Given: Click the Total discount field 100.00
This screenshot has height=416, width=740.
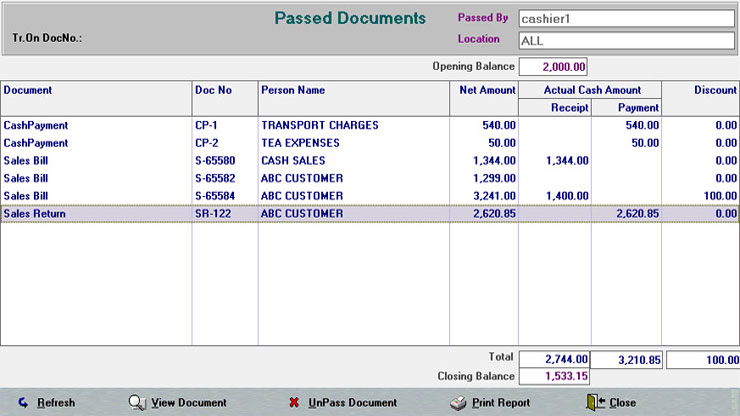Looking at the screenshot, I should pos(703,360).
